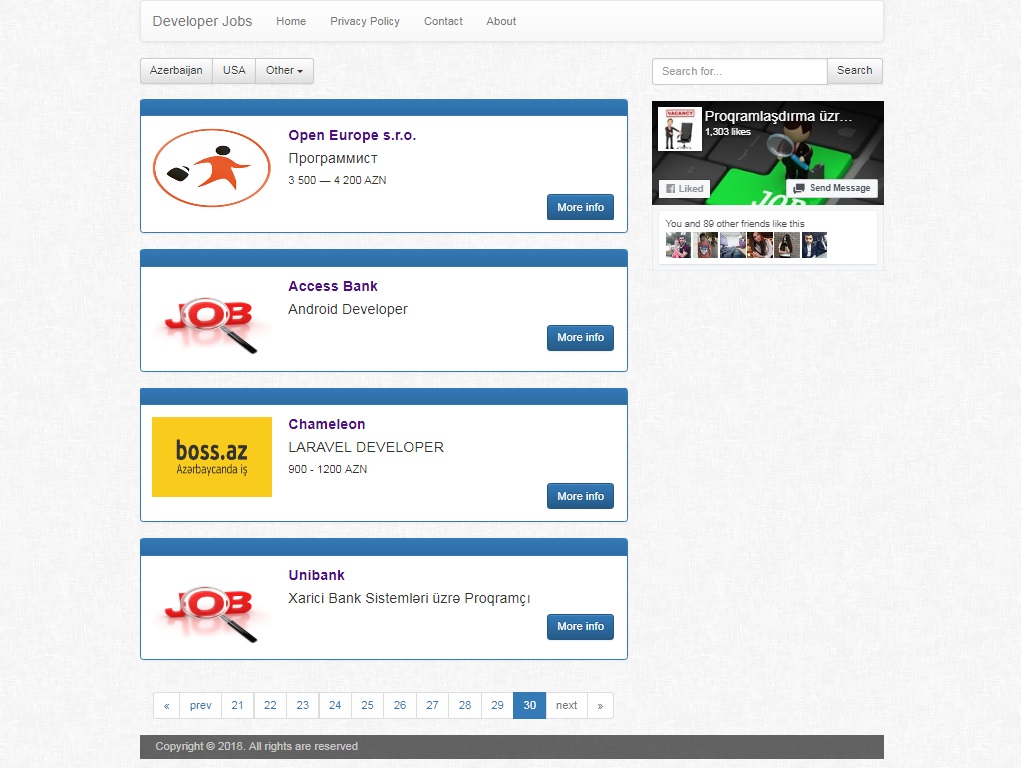More info for Chameleon Laravel Developer
The height and width of the screenshot is (768, 1021).
tap(580, 496)
